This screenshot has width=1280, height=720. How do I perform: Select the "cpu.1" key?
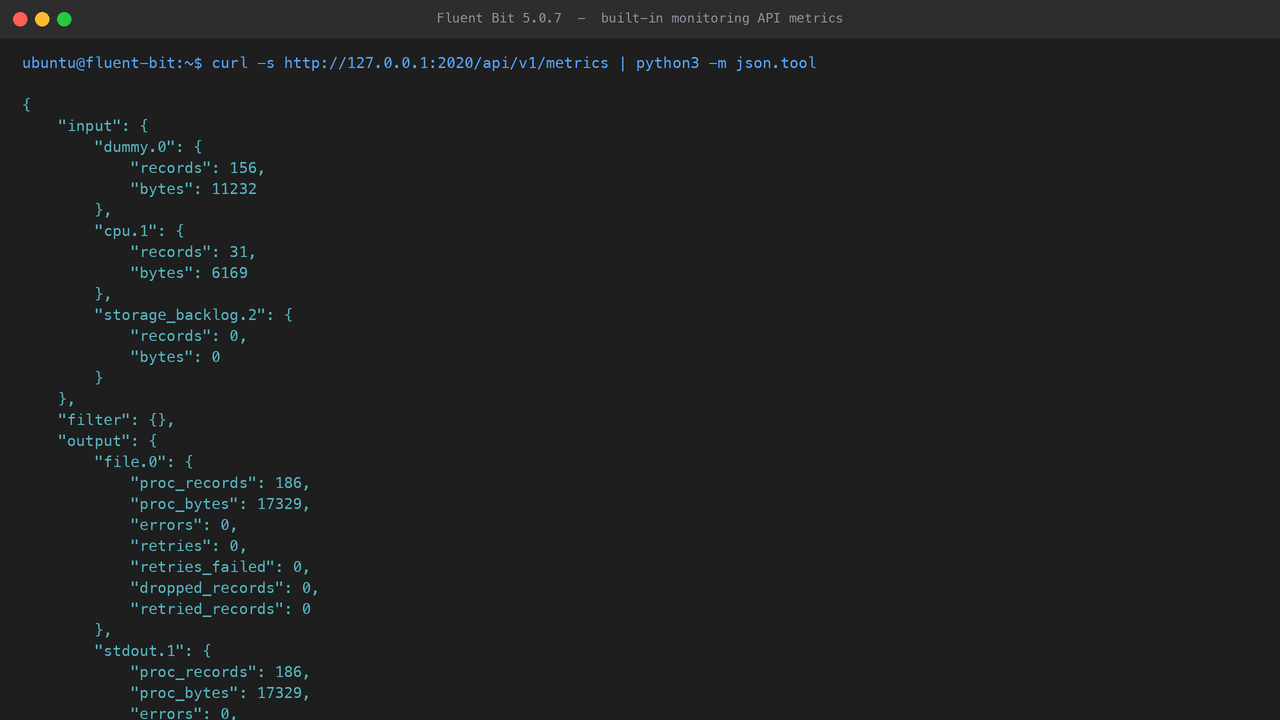[x=126, y=231]
